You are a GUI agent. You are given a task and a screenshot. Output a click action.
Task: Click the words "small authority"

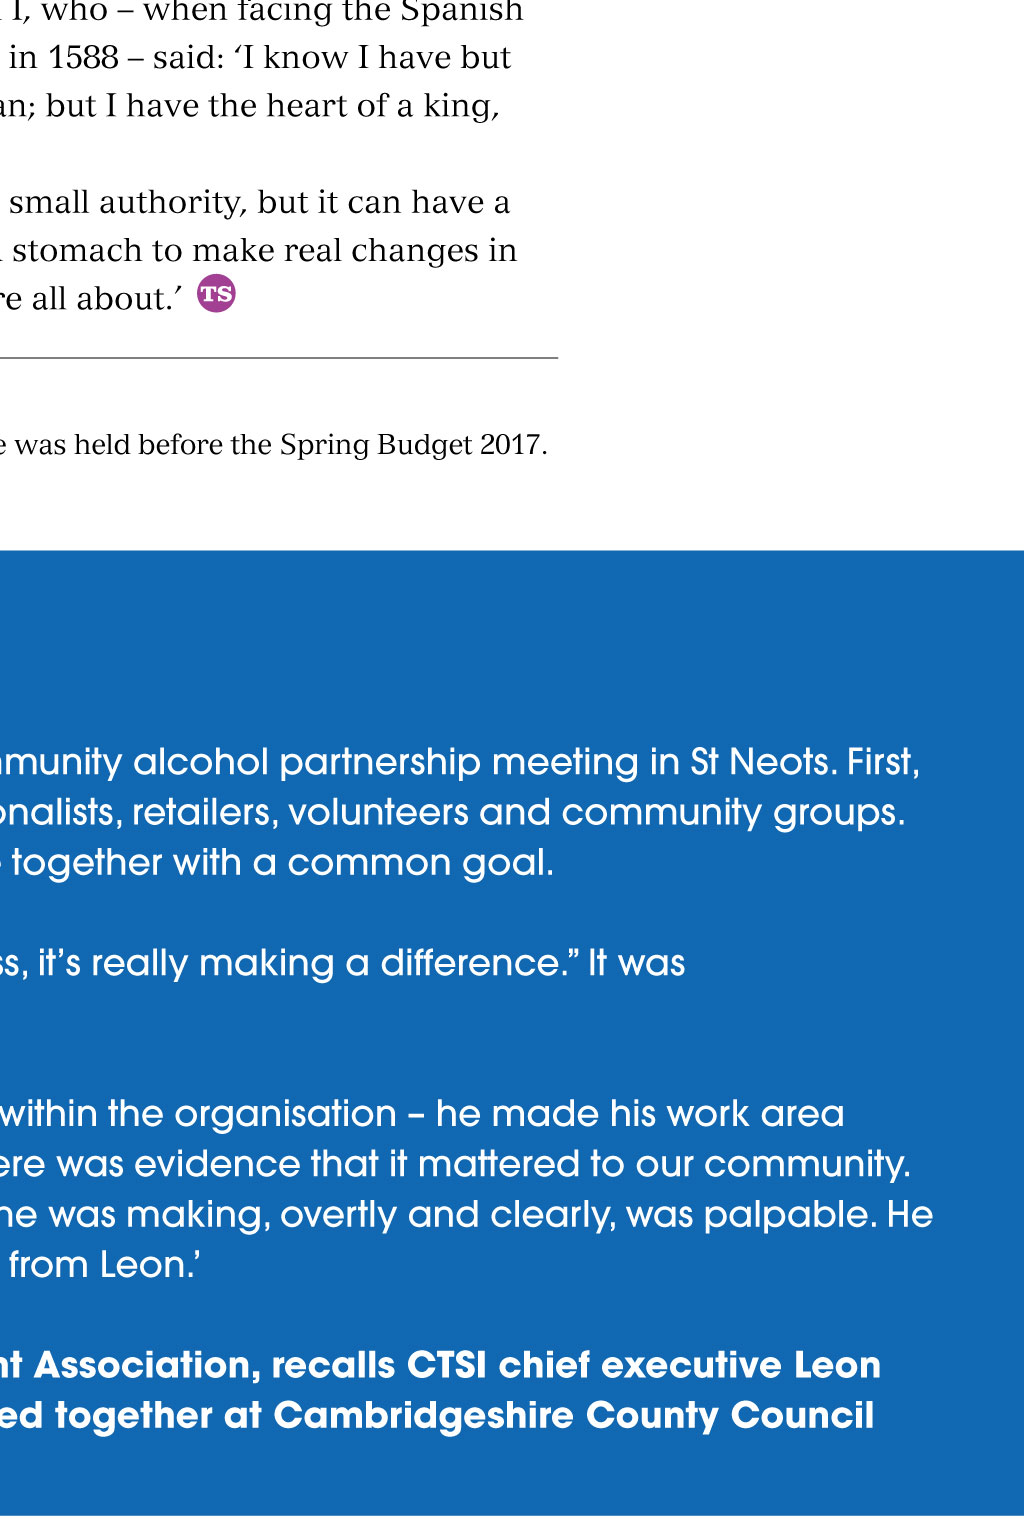126,203
